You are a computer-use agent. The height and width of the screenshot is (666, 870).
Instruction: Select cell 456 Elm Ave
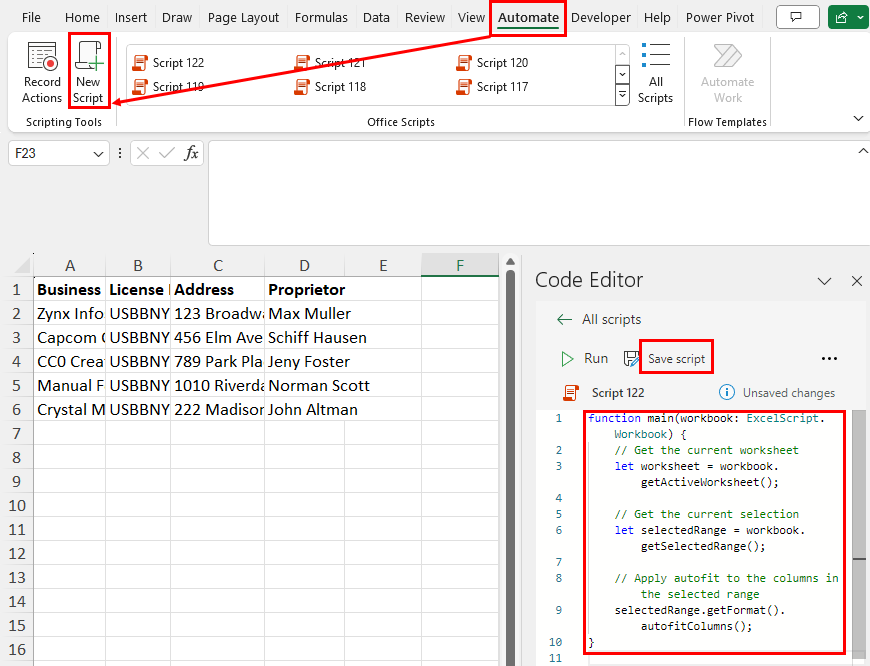(x=218, y=337)
